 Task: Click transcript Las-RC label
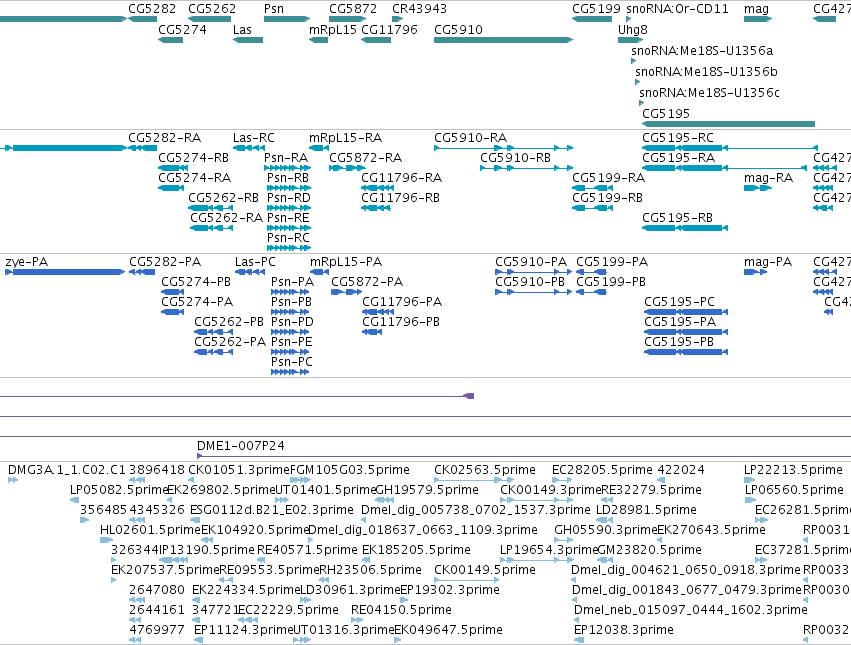253,137
